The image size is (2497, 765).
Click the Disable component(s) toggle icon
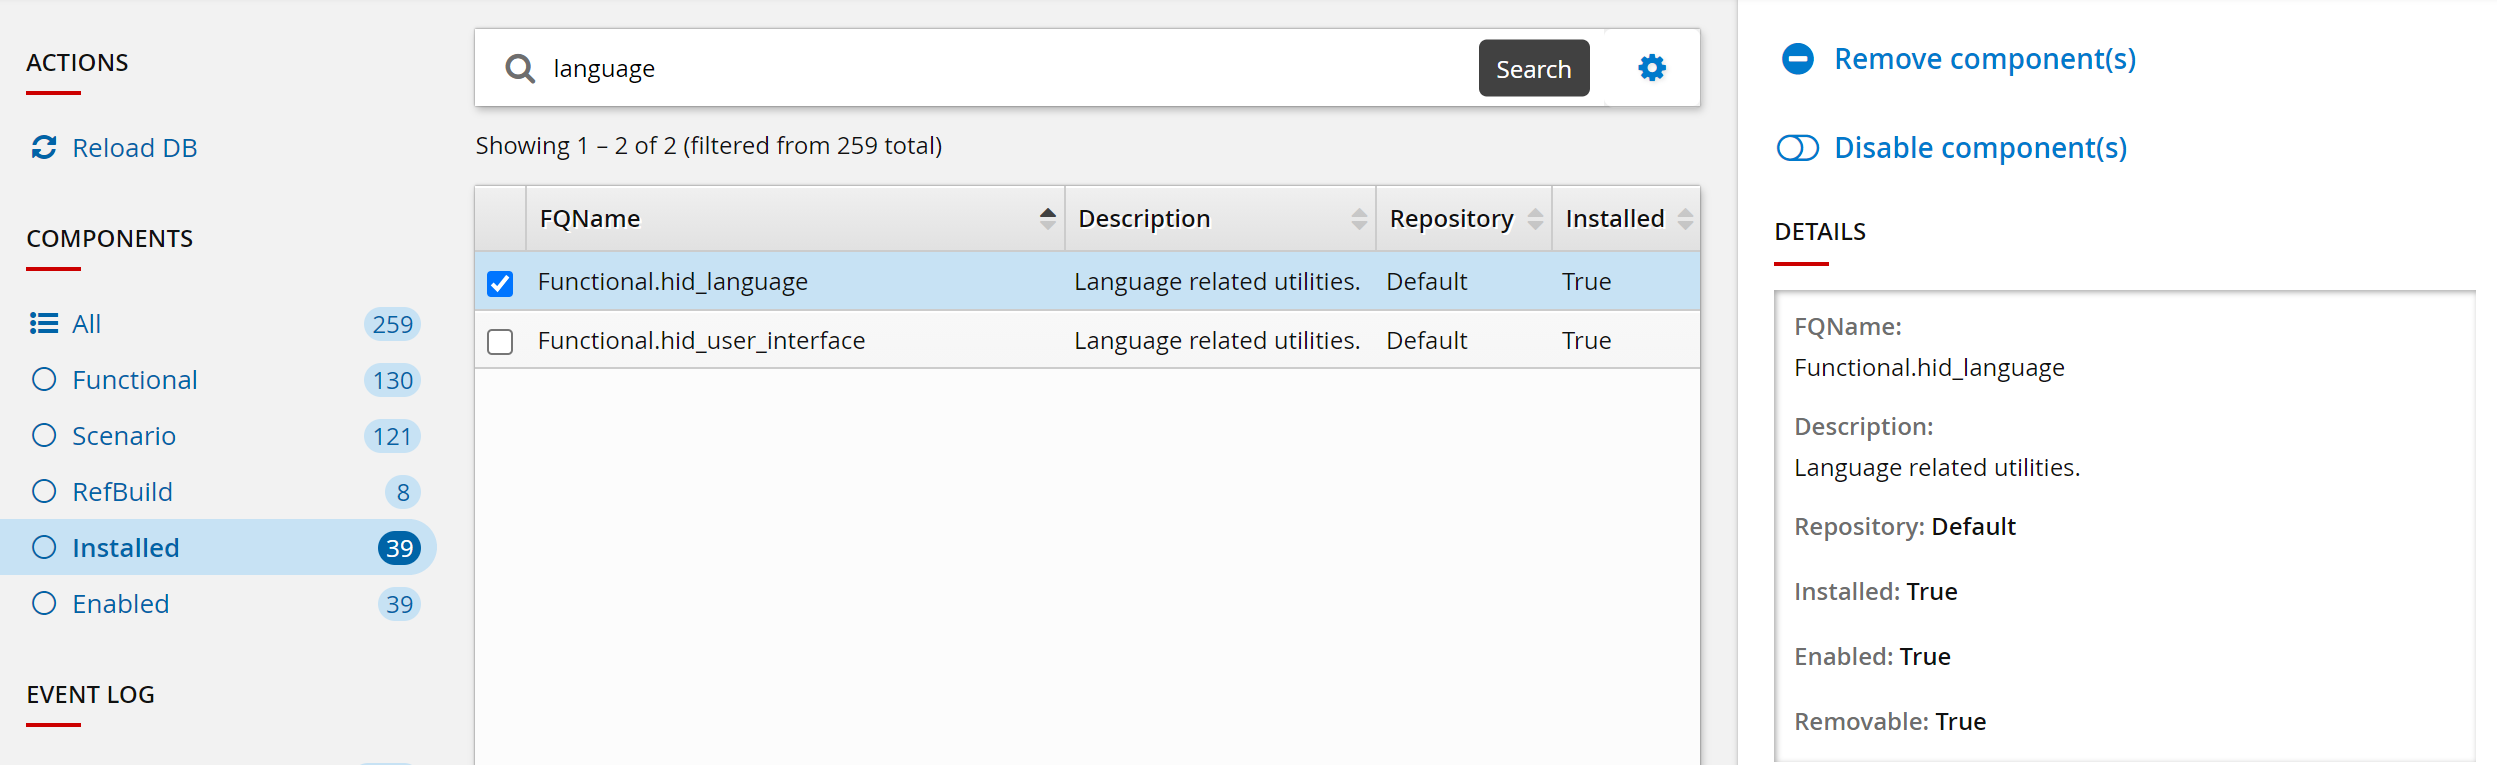click(1797, 148)
